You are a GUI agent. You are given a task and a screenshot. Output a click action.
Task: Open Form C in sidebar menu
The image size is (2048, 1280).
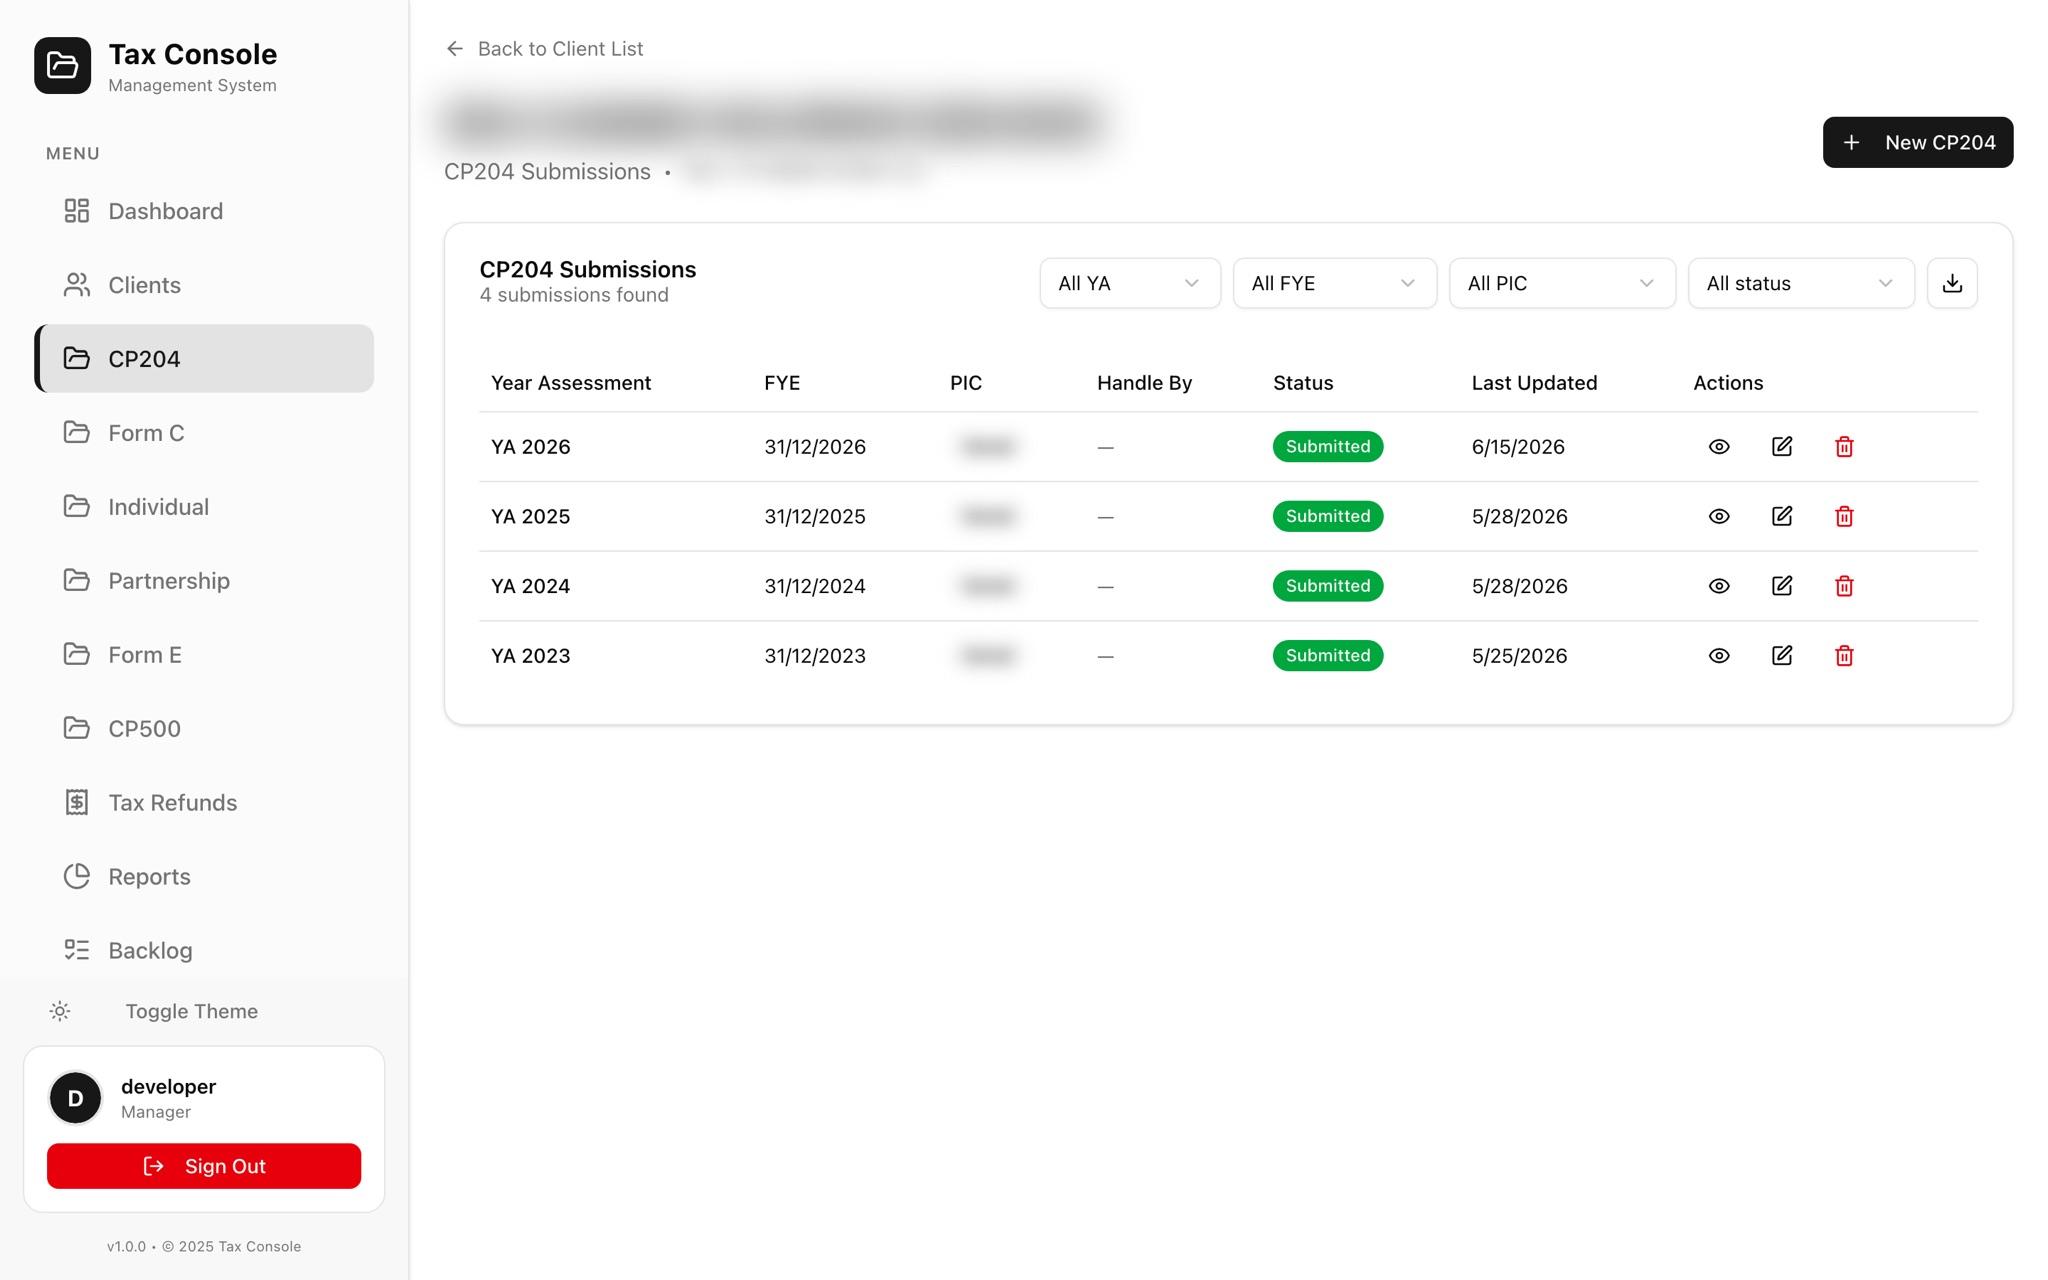(x=204, y=433)
